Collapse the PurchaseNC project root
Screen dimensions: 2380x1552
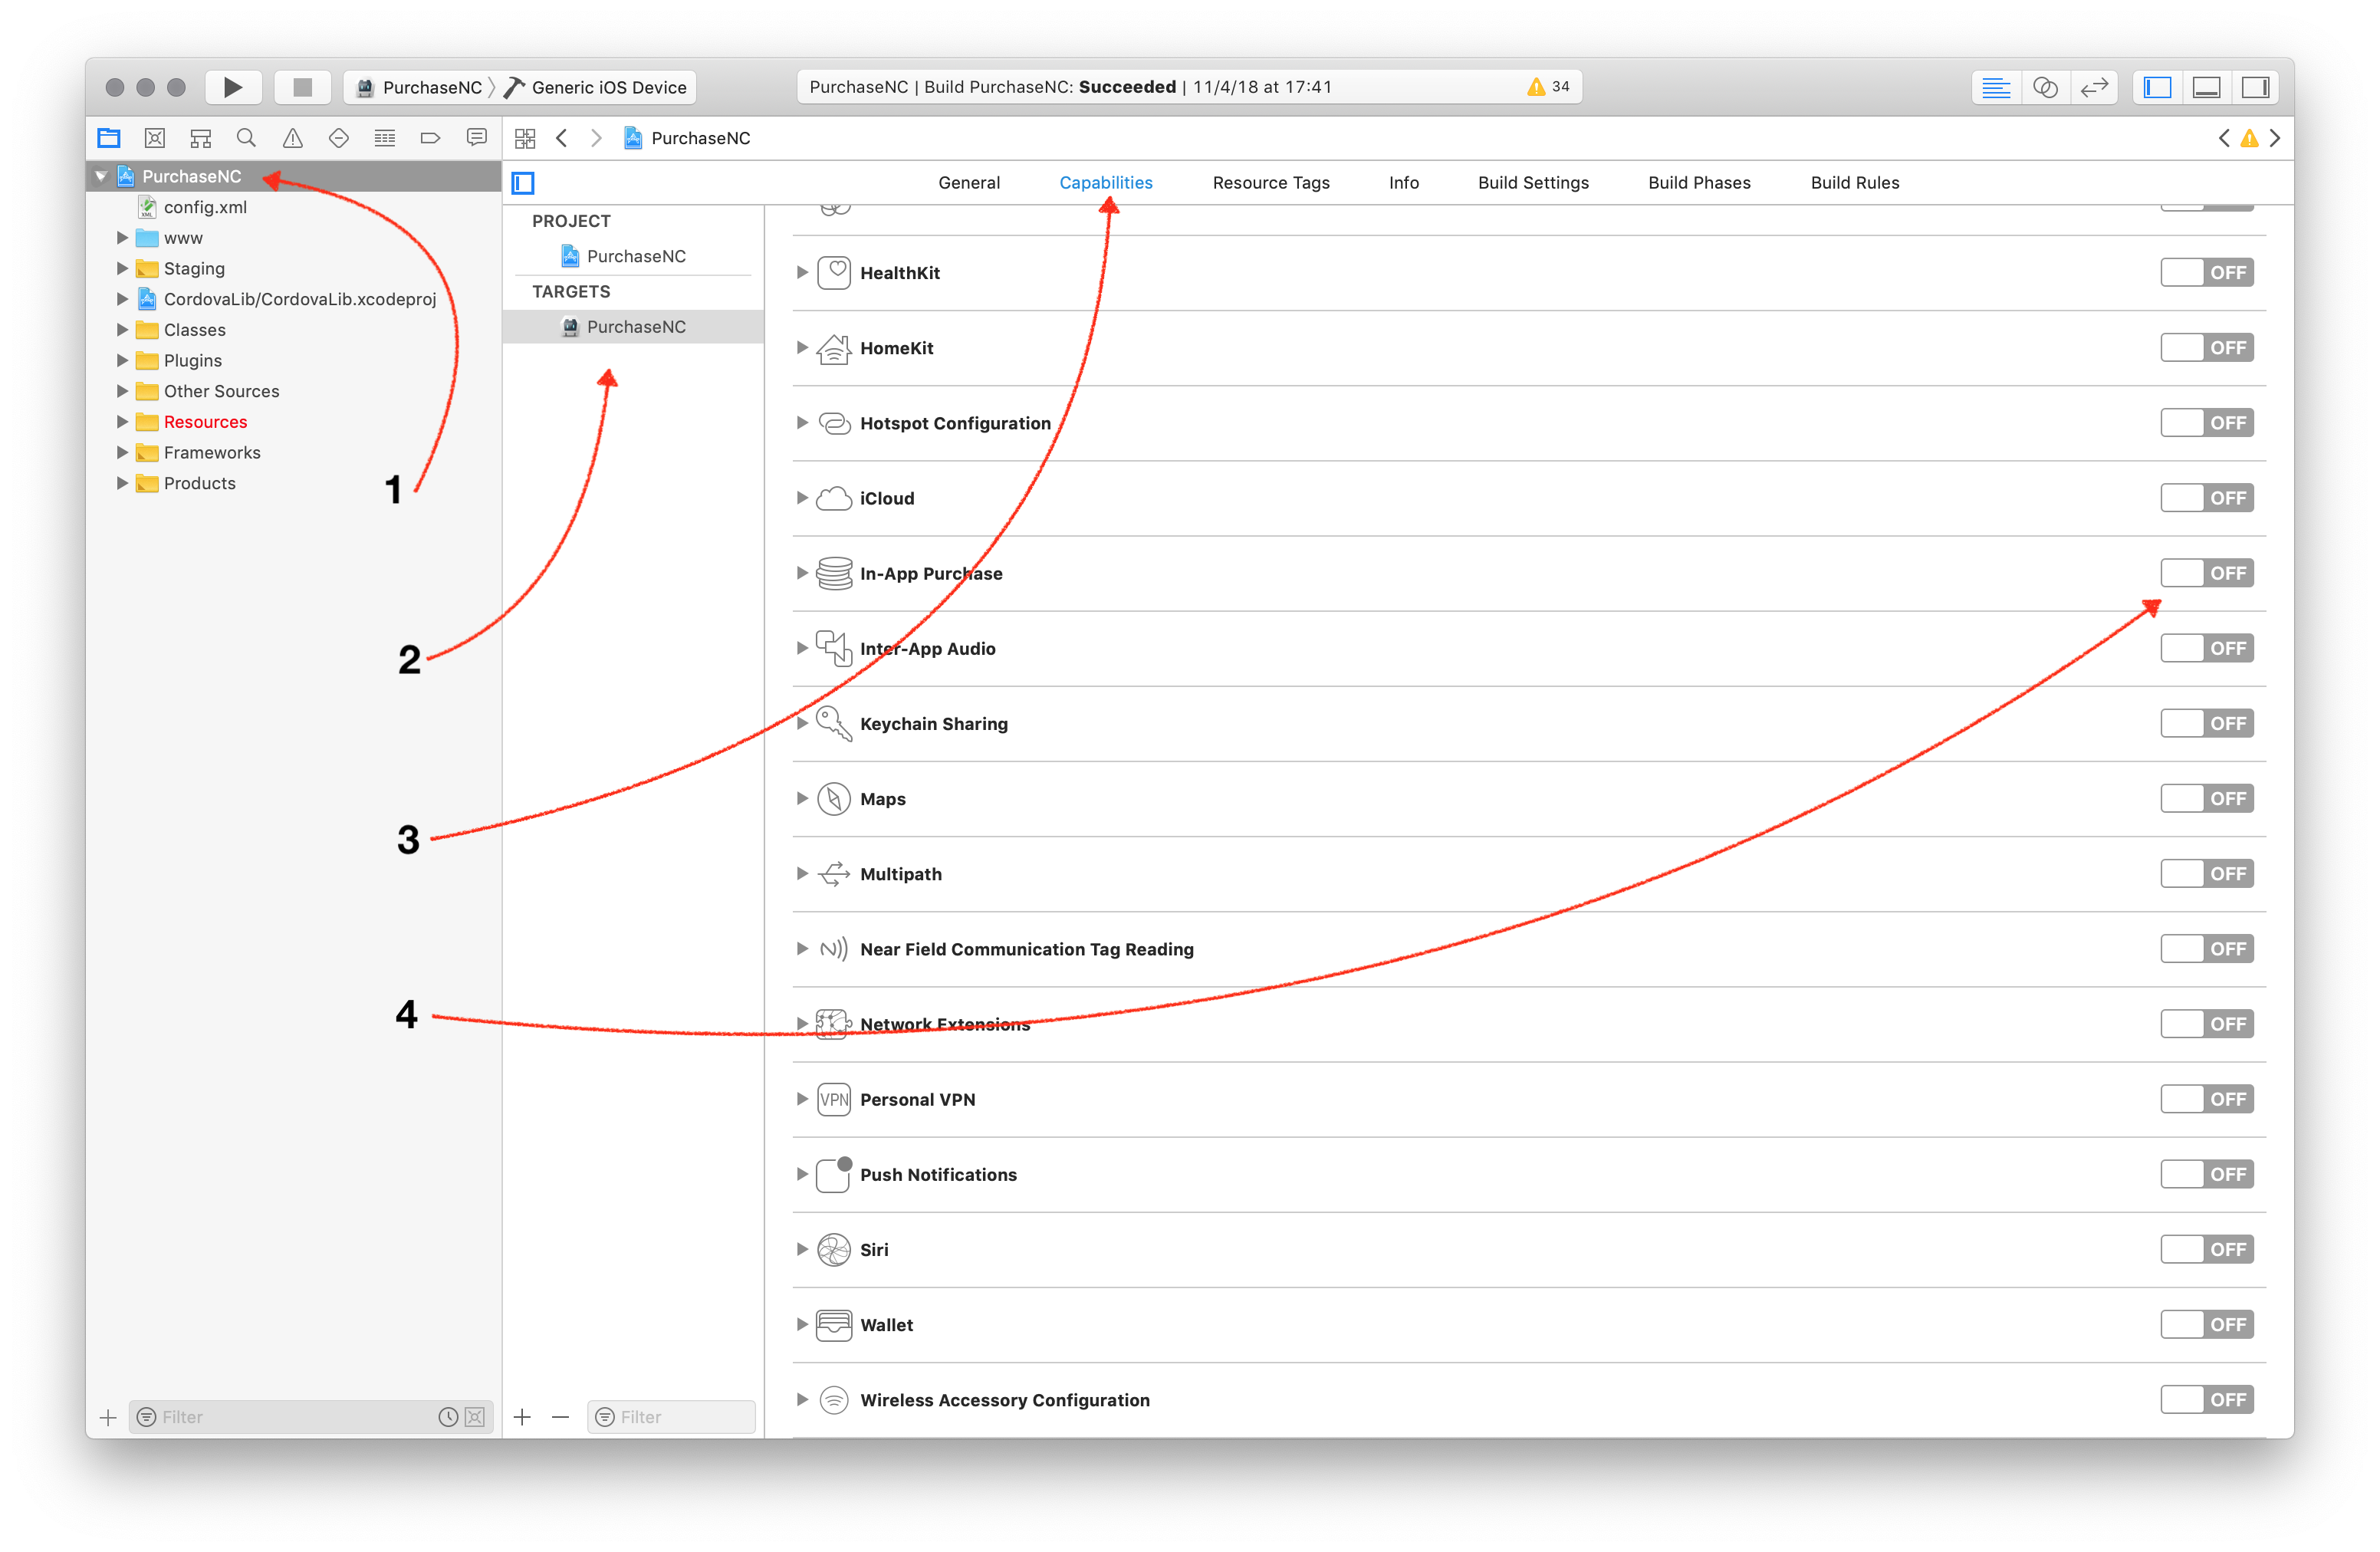(x=101, y=176)
